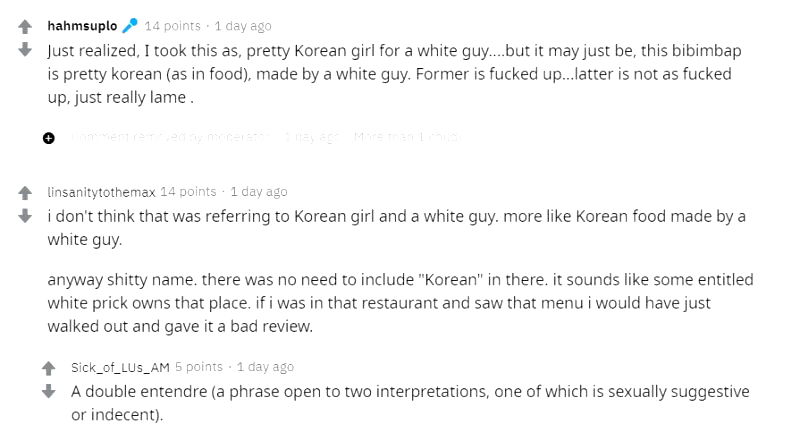
Task: Upvote Sick_of_LUs_AM's comment
Action: [49, 369]
